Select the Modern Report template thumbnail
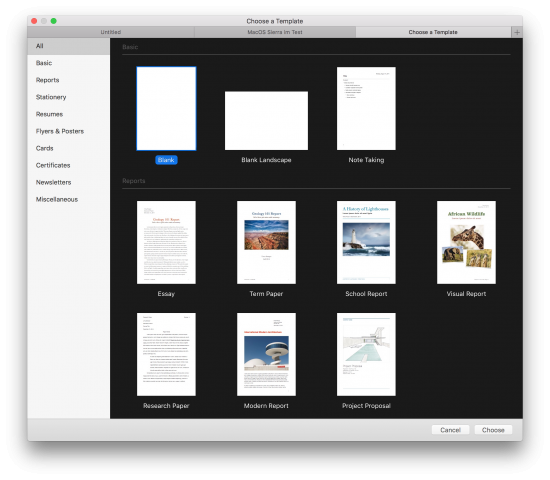 click(266, 354)
